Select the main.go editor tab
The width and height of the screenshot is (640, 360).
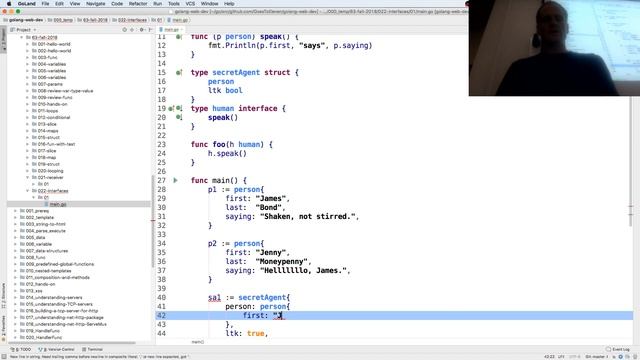click(x=171, y=30)
